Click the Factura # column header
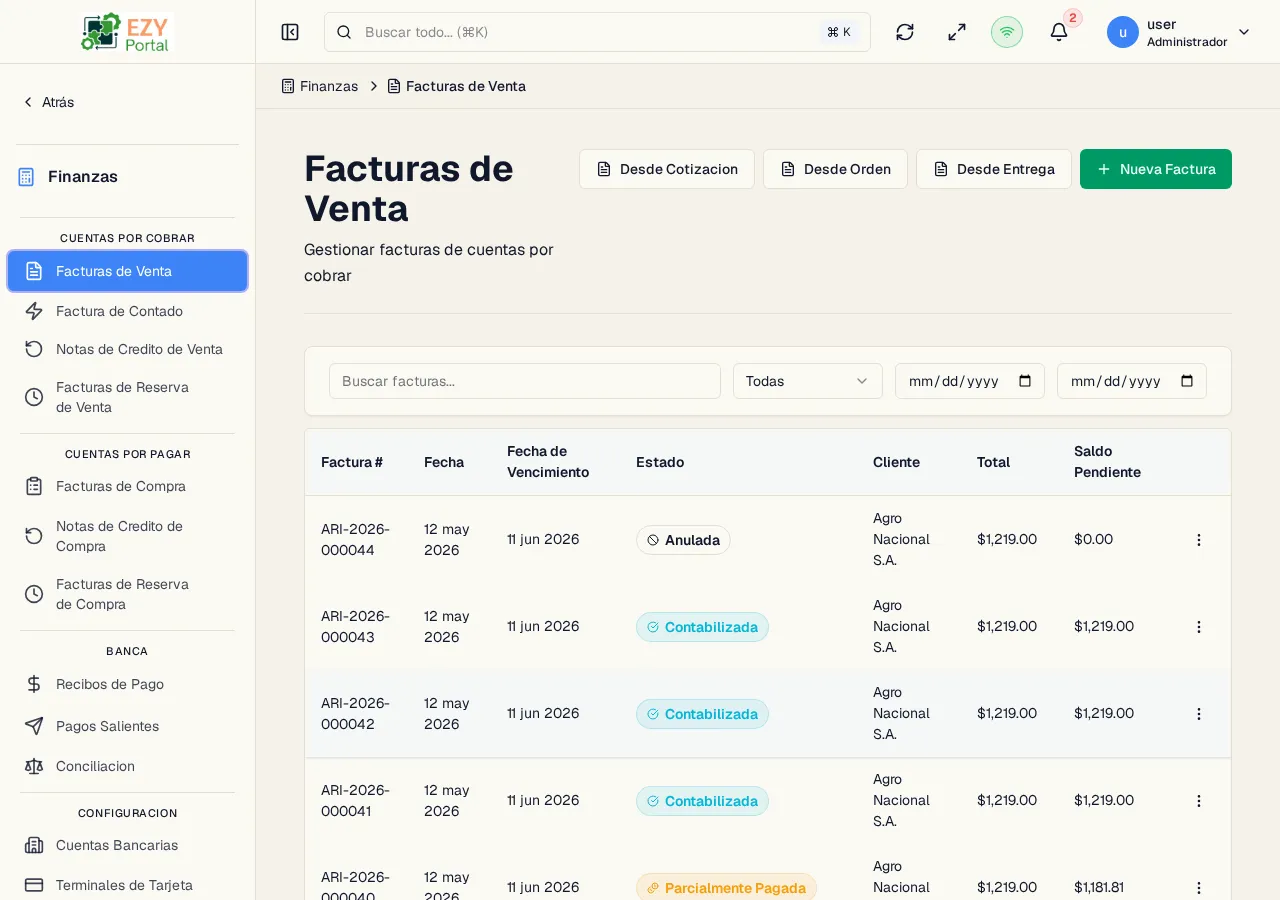Screen dimensions: 1280x900 click(x=352, y=462)
